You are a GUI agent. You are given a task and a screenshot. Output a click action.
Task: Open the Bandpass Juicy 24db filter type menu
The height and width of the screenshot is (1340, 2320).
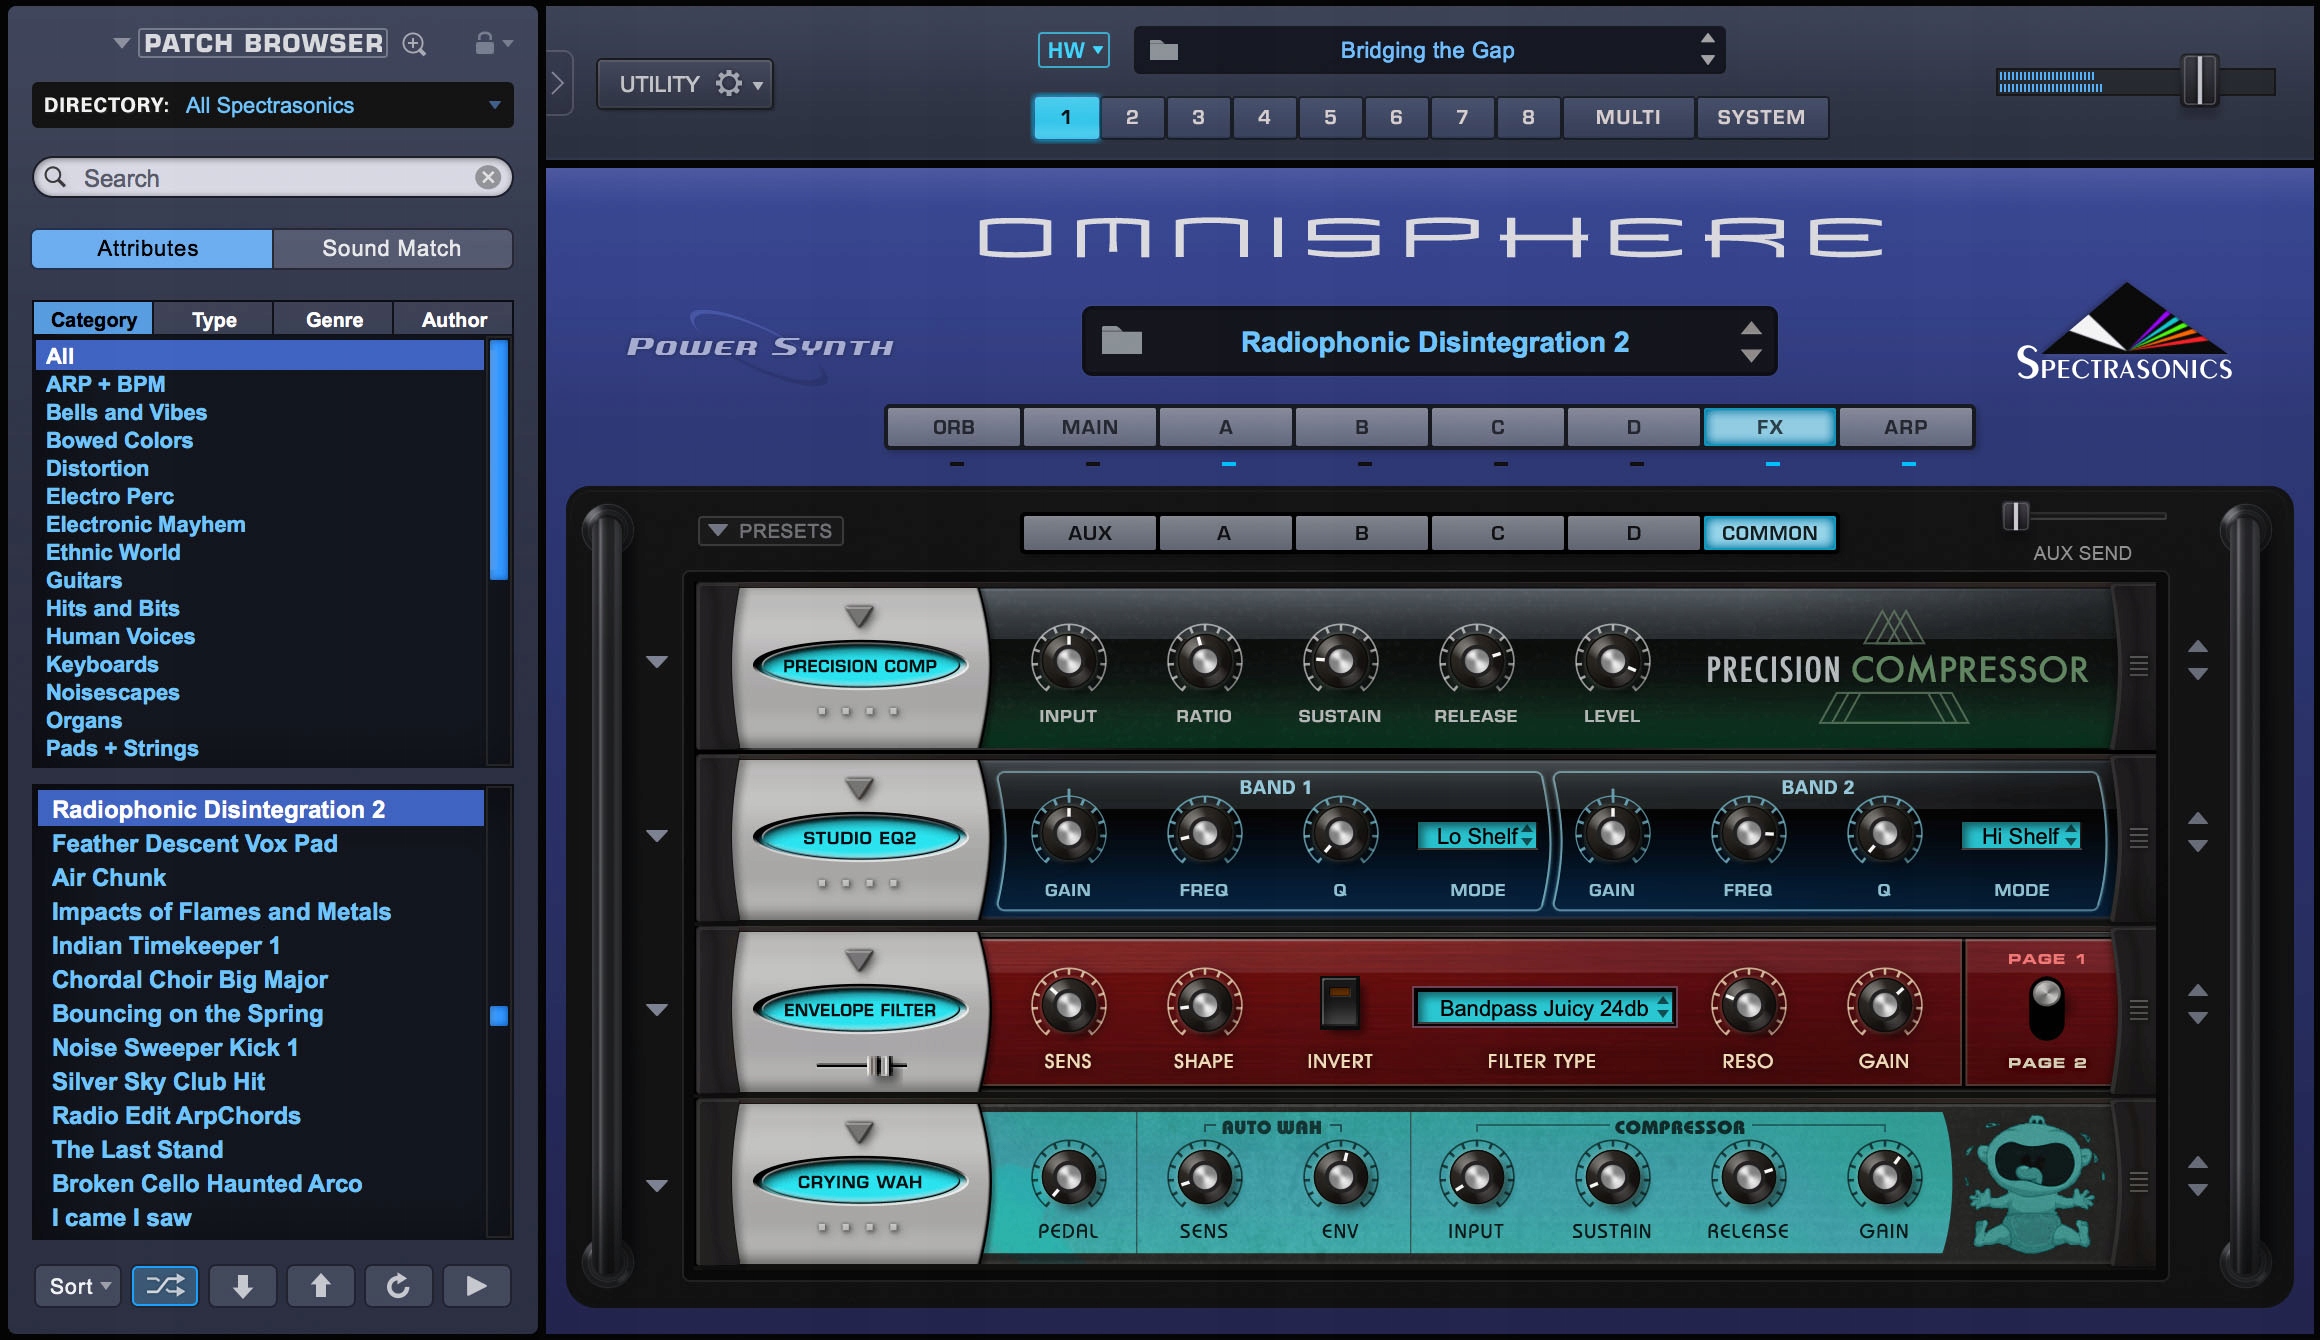click(x=1544, y=1008)
